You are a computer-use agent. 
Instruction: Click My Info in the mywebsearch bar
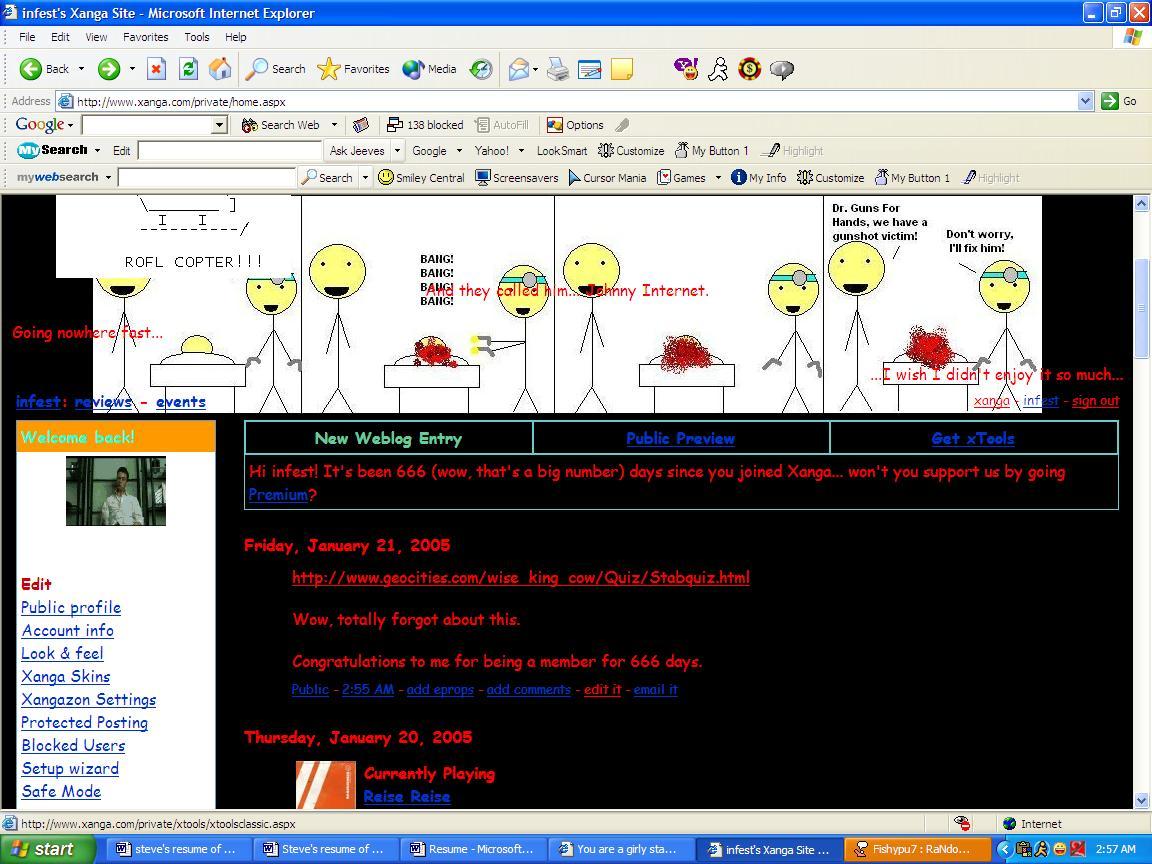pyautogui.click(x=759, y=178)
